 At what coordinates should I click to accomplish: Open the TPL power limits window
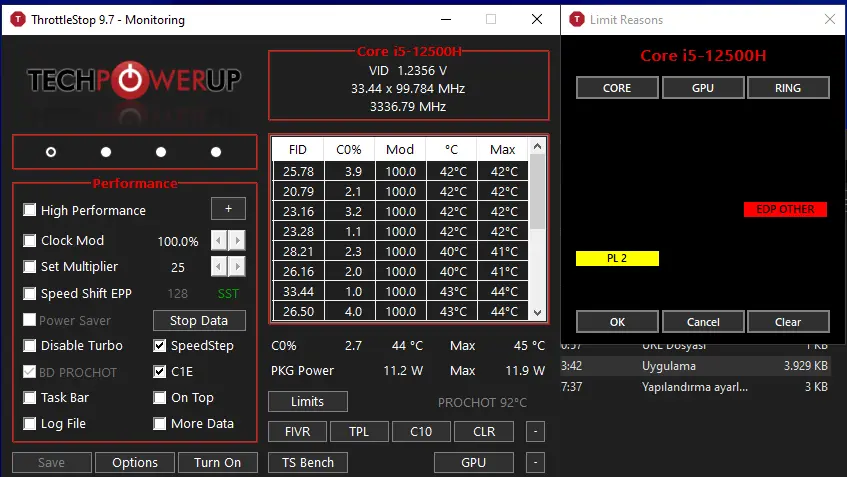coord(359,432)
